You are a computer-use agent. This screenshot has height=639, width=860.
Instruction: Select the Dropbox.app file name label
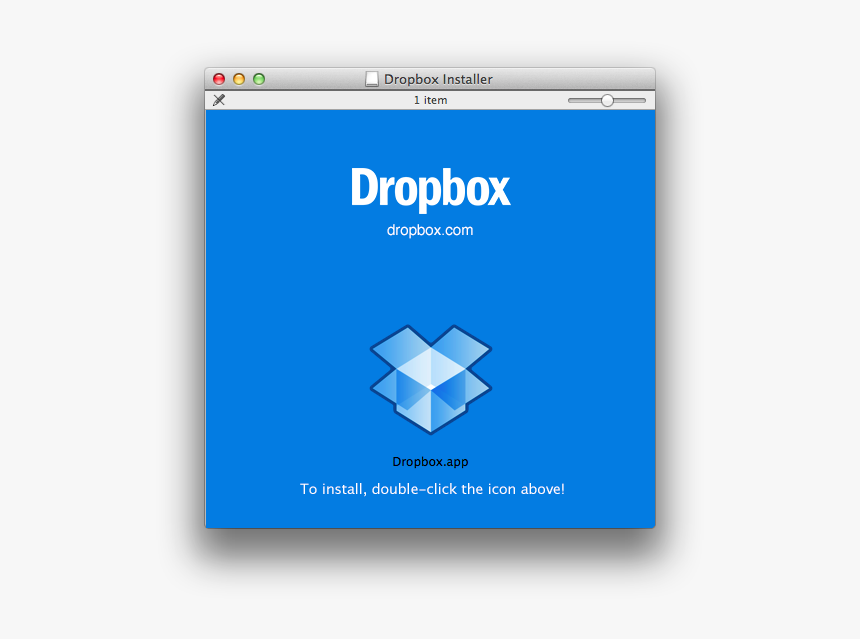[431, 462]
